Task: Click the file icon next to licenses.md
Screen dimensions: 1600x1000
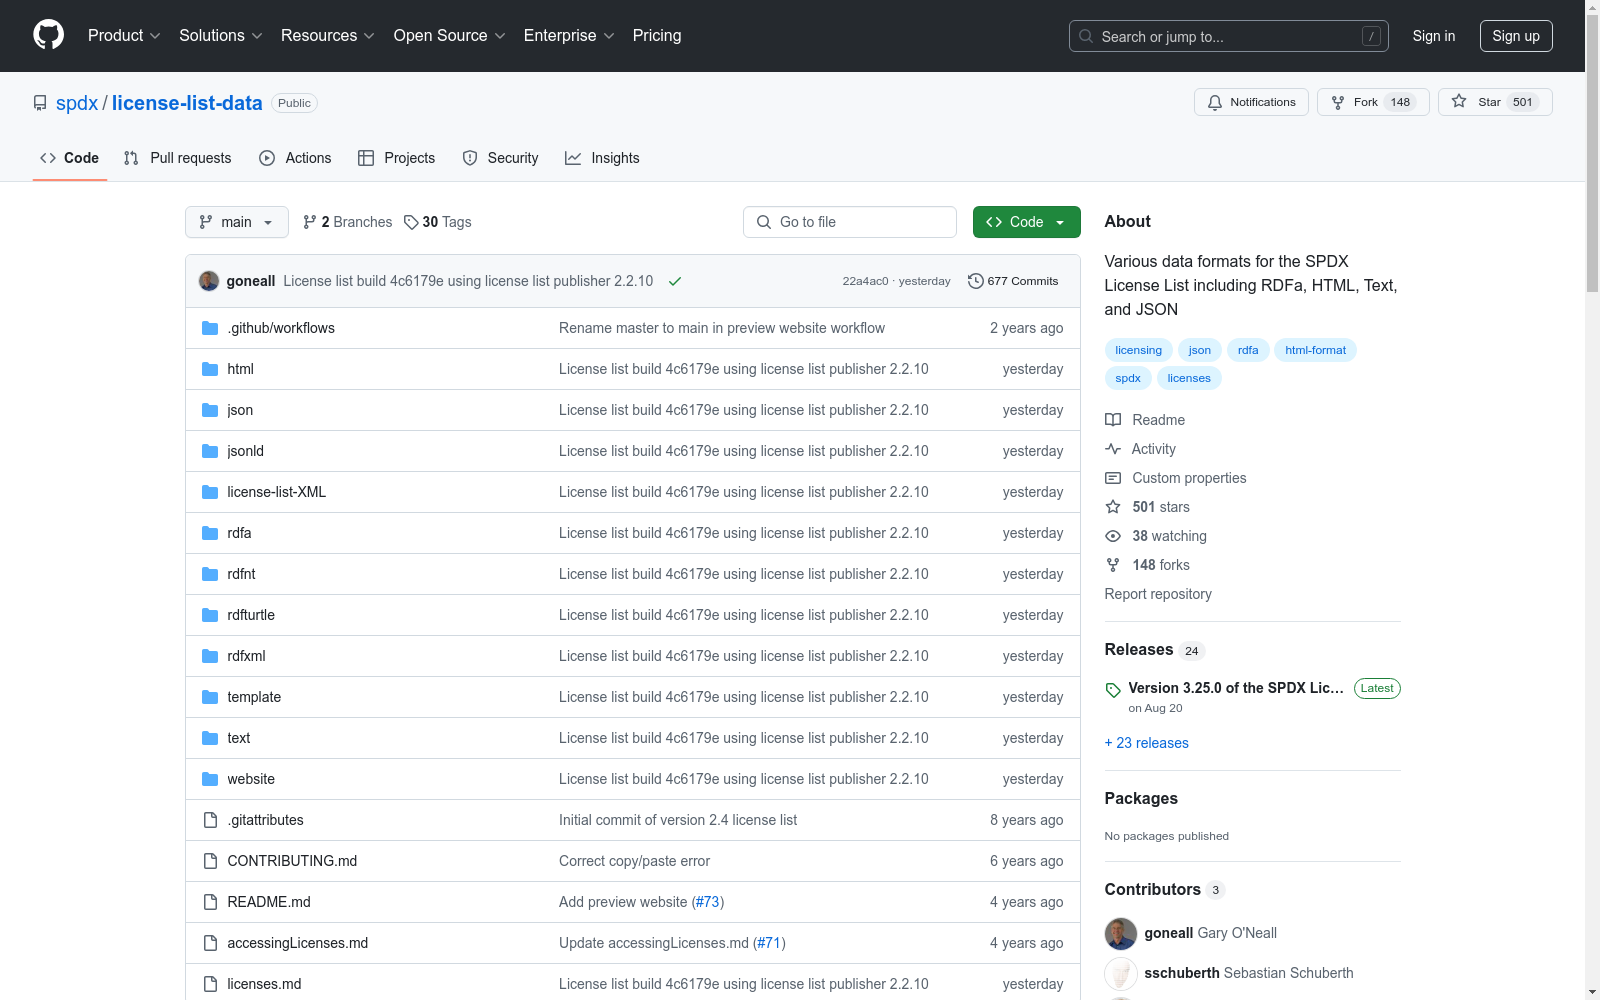Action: coord(210,984)
